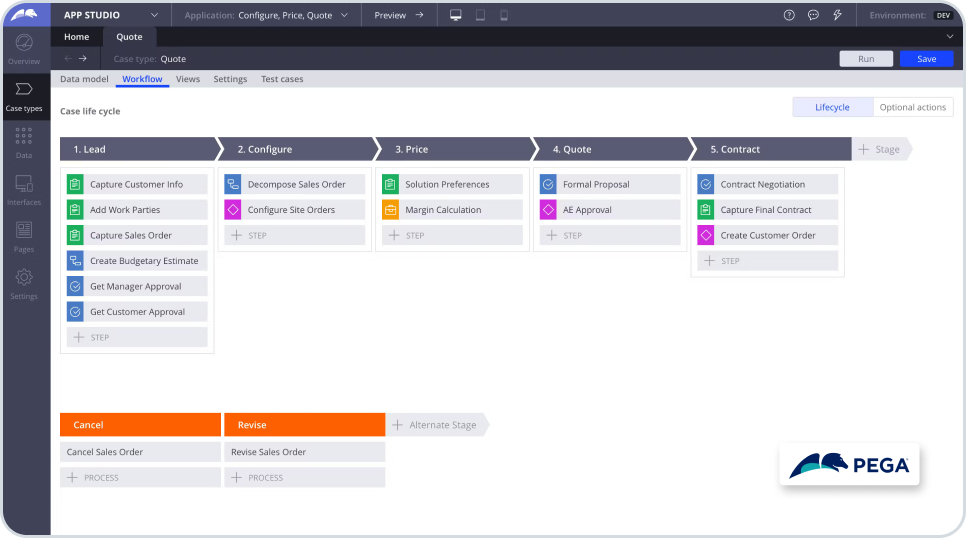Click the Run button
The width and height of the screenshot is (966, 538).
tap(866, 59)
